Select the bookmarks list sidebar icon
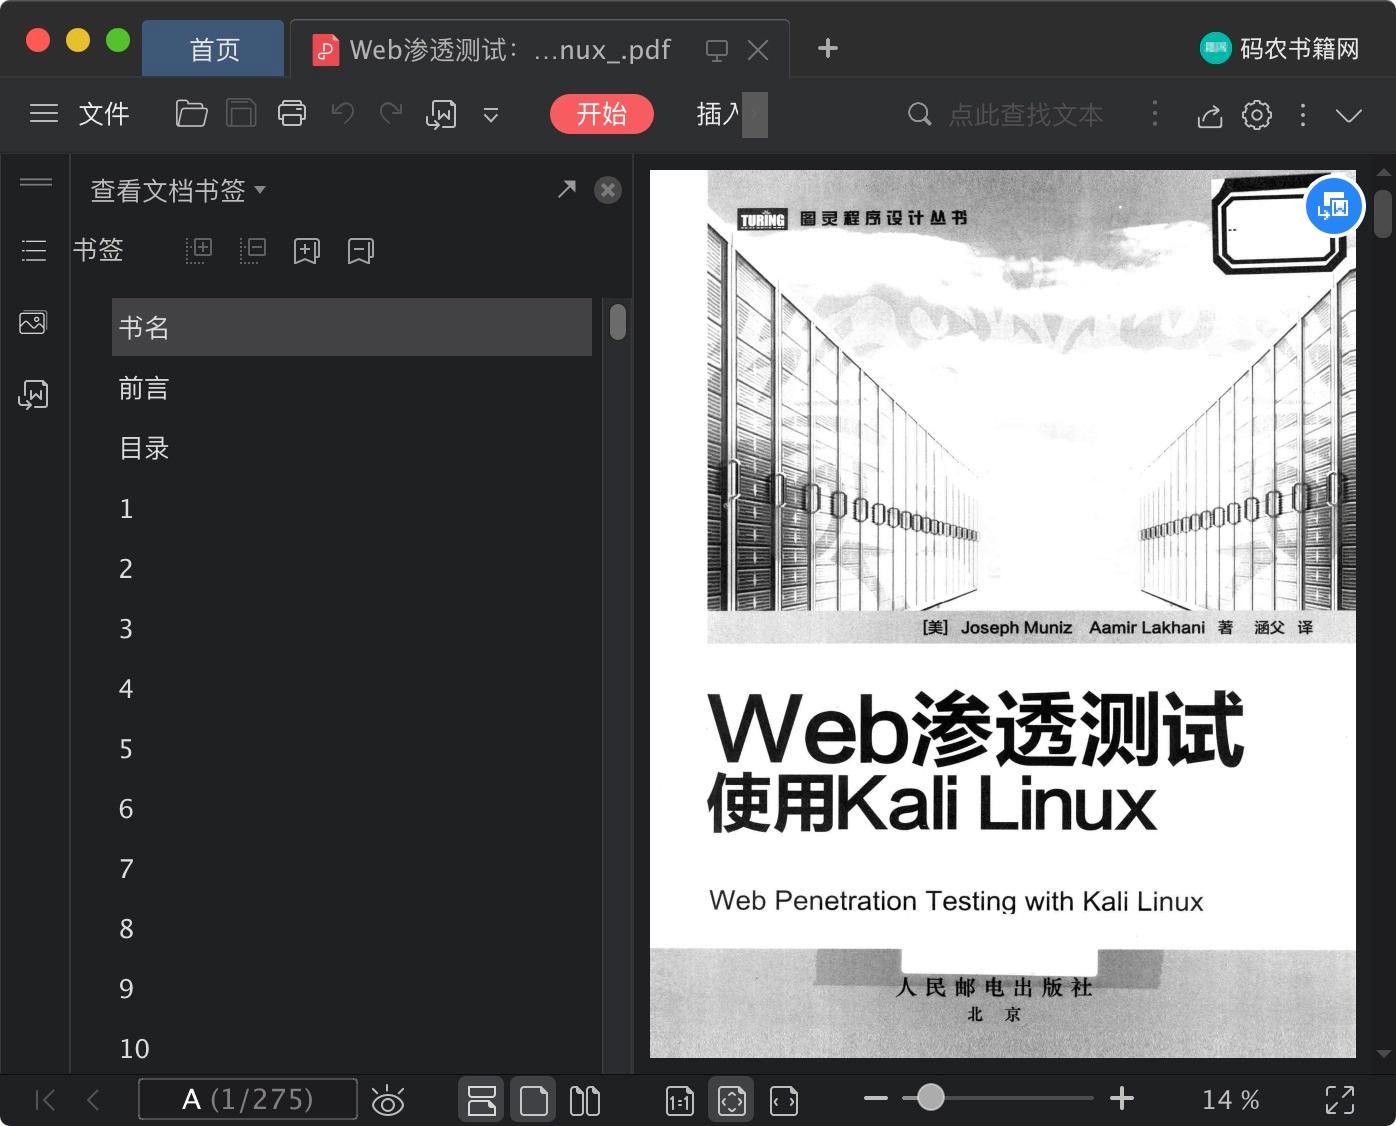 click(x=34, y=250)
